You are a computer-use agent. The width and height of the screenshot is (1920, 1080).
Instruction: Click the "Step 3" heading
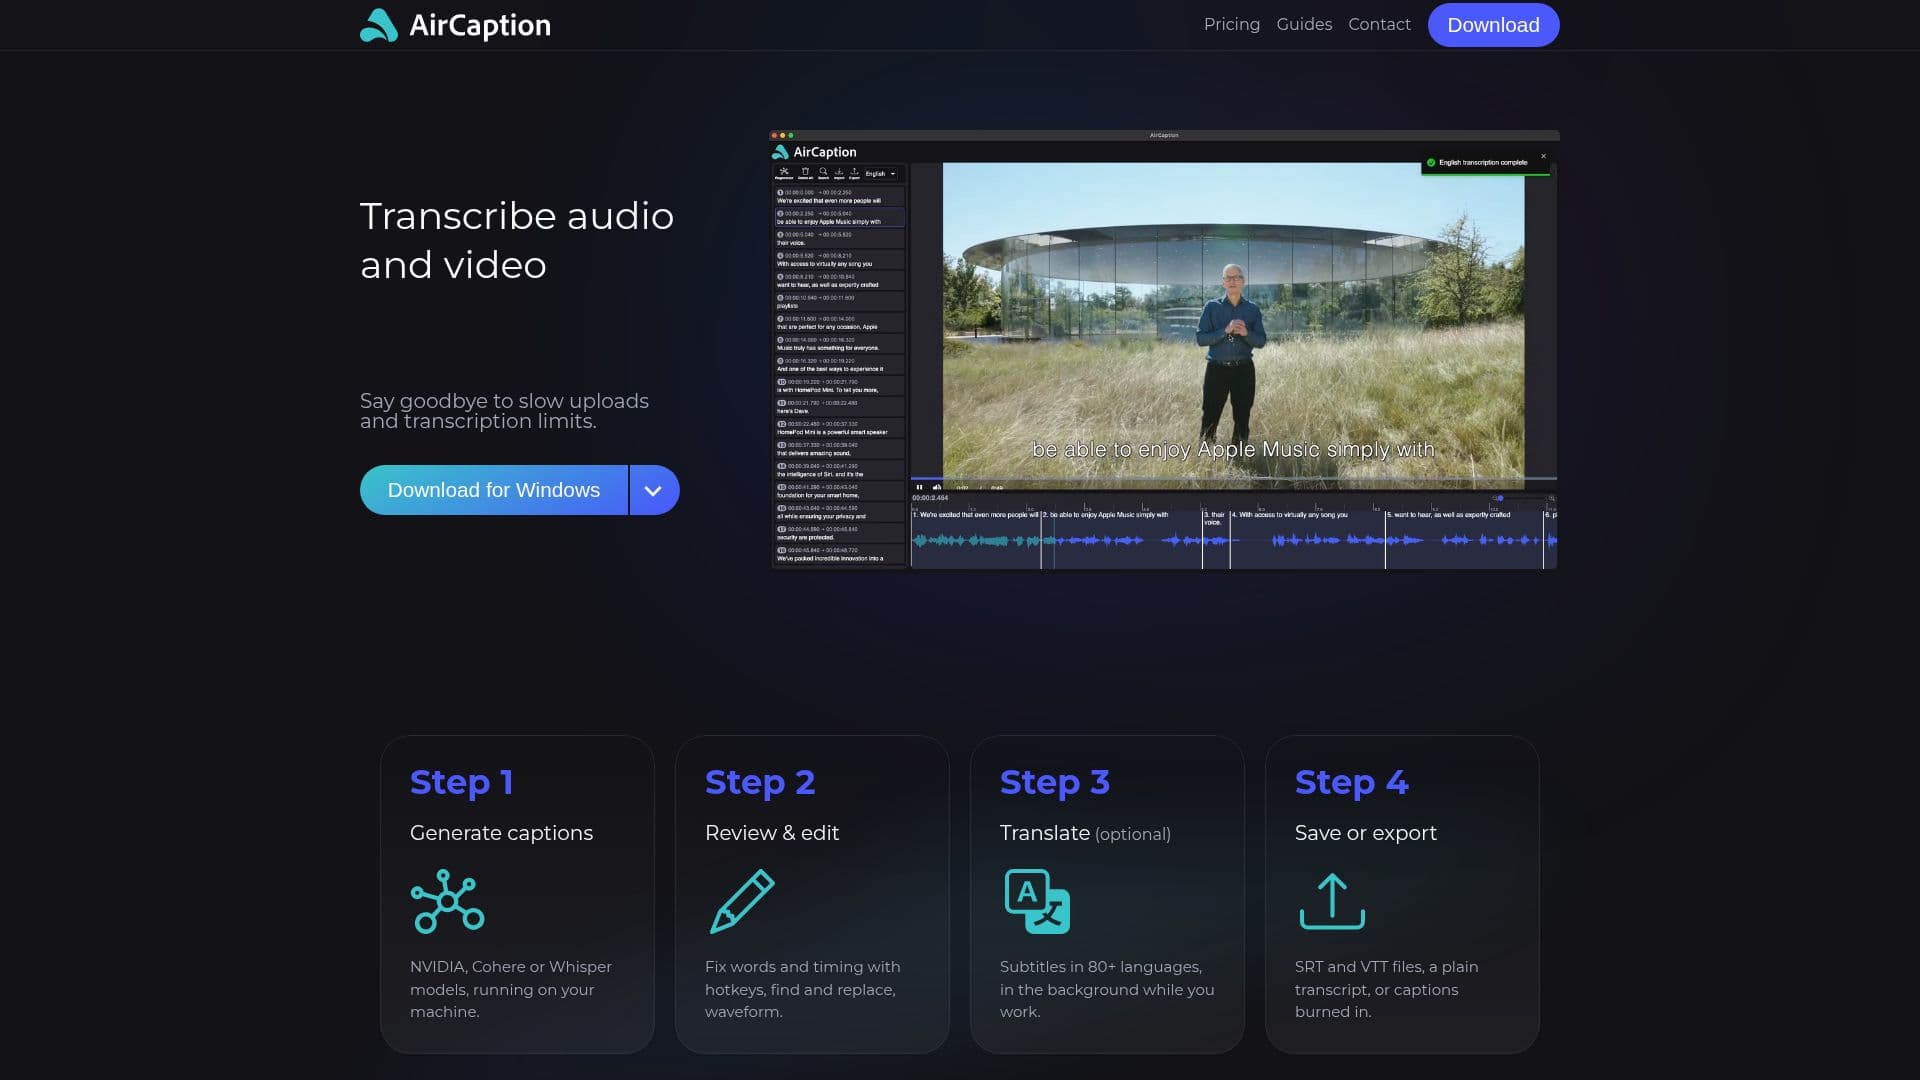click(x=1055, y=782)
